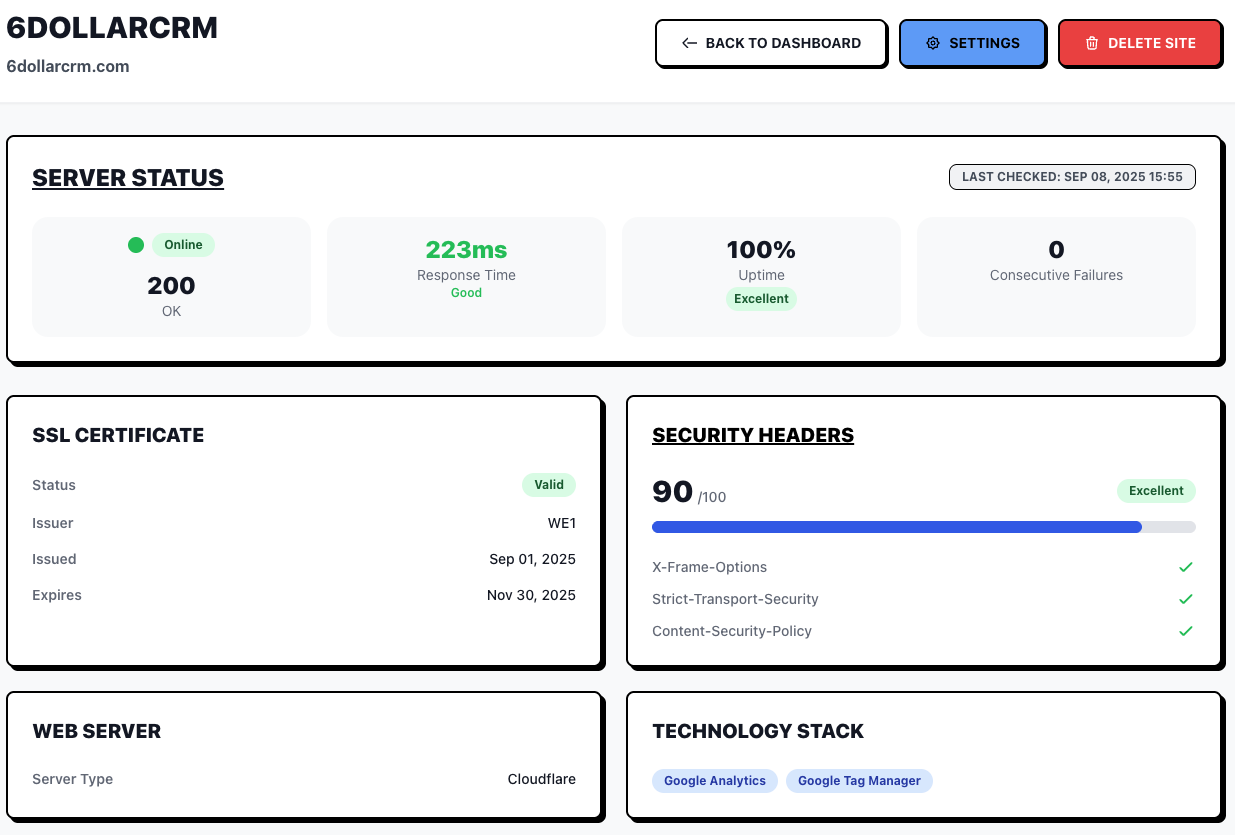Click the Security Headers Excellent badge

pos(1156,491)
